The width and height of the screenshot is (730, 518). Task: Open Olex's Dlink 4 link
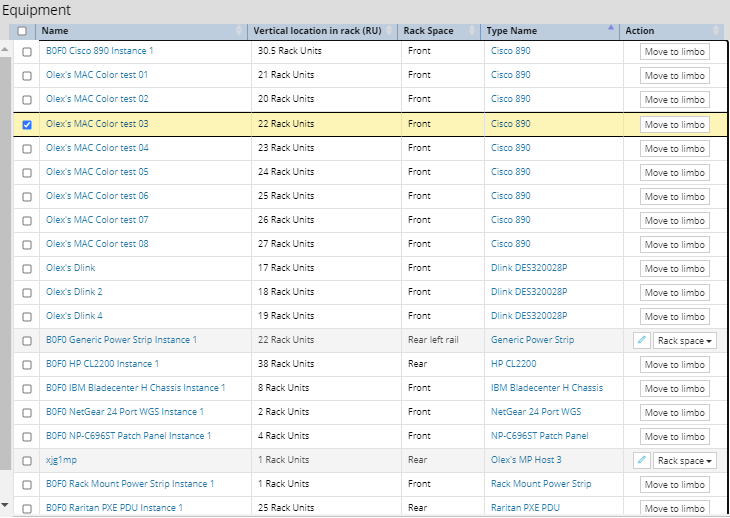coord(74,316)
